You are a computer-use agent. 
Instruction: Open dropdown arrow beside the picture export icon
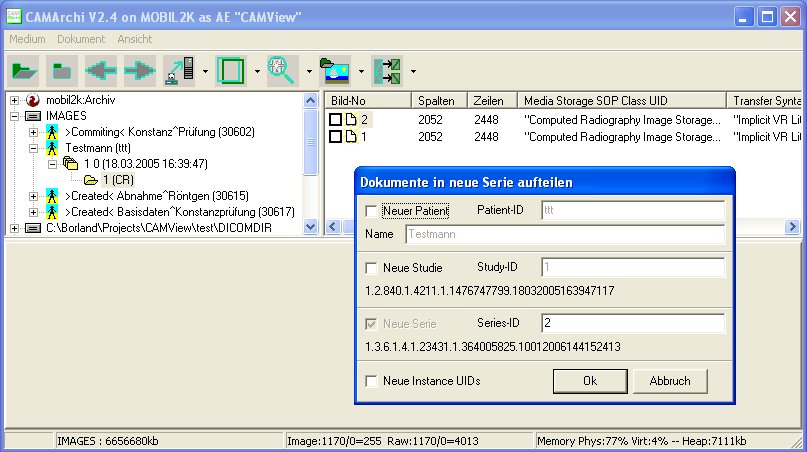click(361, 71)
